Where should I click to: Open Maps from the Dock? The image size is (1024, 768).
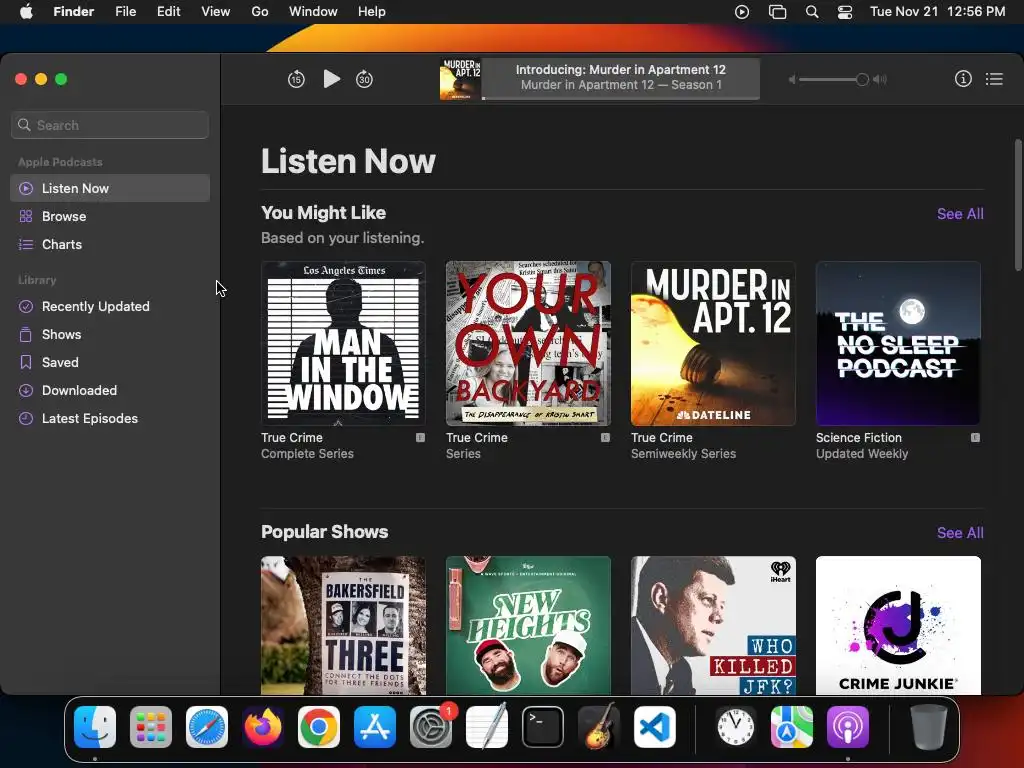pyautogui.click(x=792, y=727)
